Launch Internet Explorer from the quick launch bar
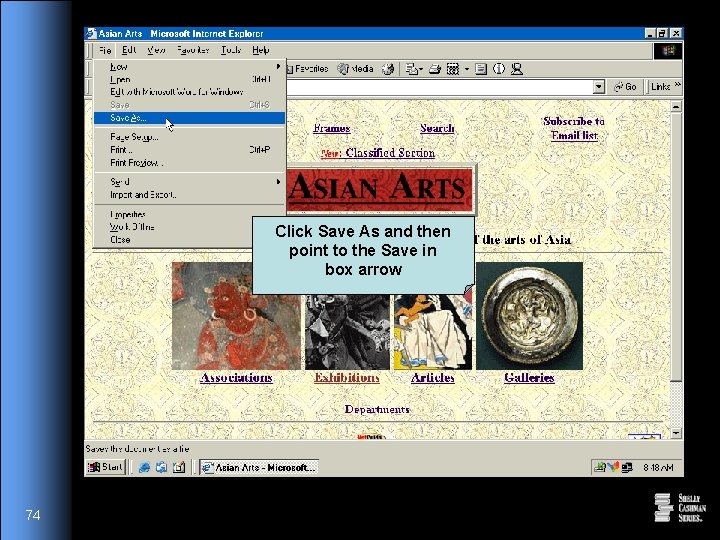The image size is (720, 540). 144,467
